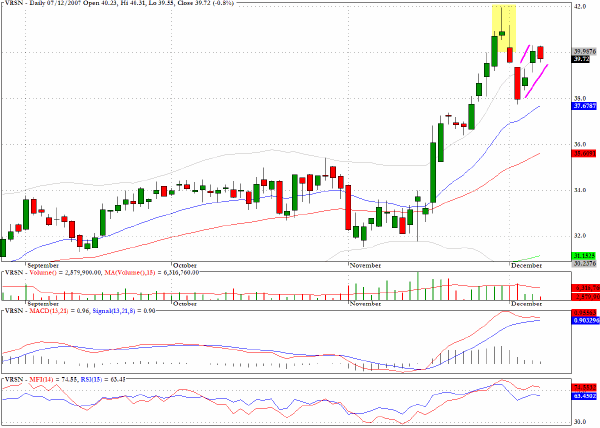Click the red '35.6091' moving average tag
This screenshot has height=428, width=600.
coord(584,153)
